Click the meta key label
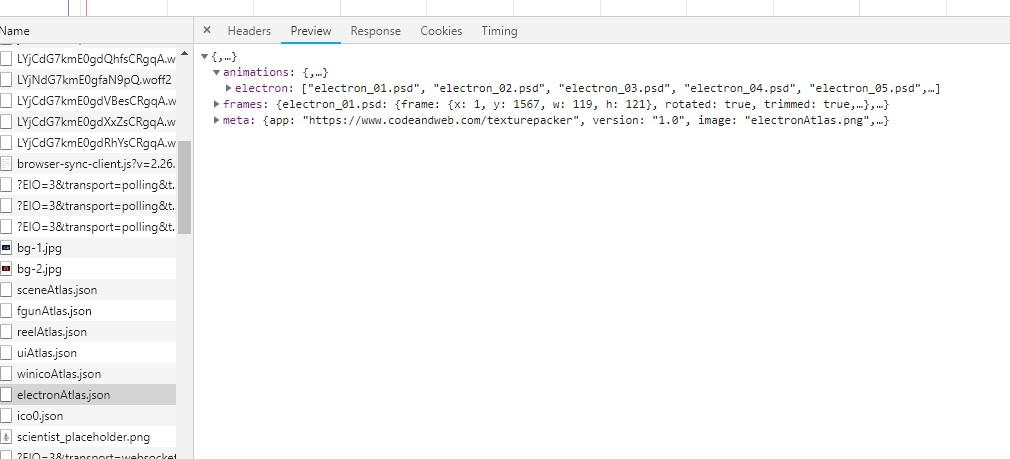This screenshot has height=459, width=1010. coord(236,120)
